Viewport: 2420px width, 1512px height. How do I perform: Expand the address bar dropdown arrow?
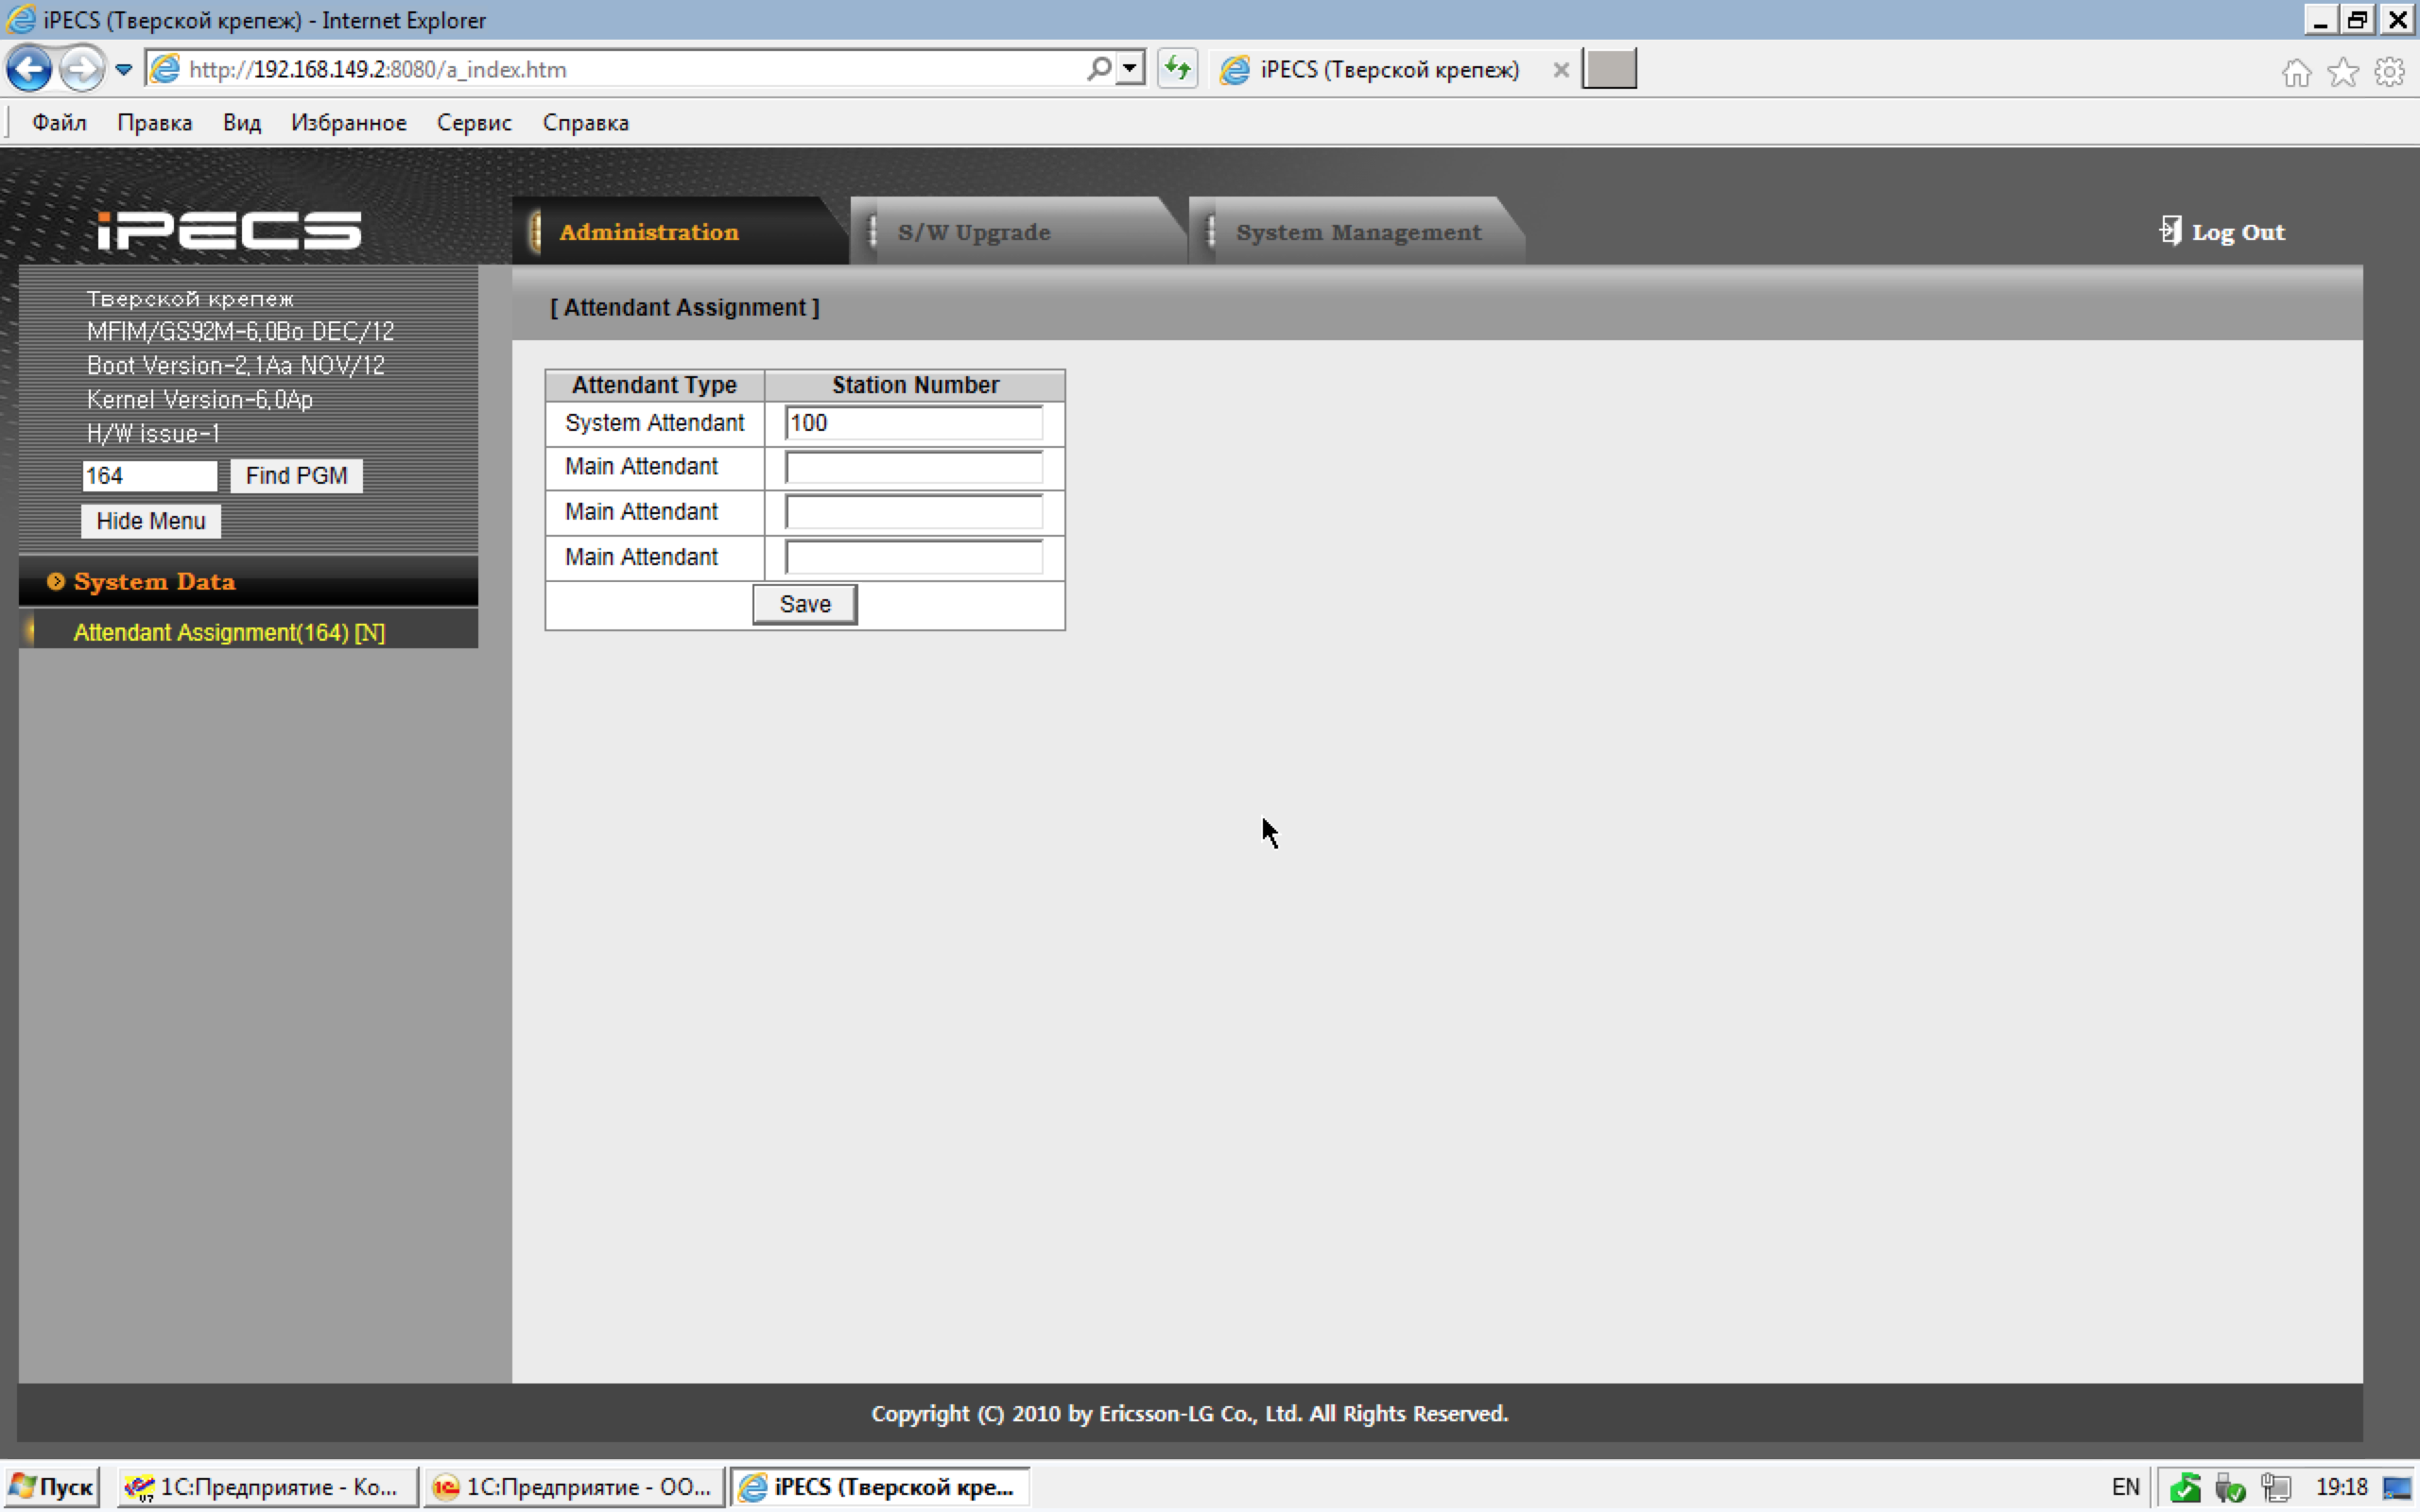[x=1130, y=69]
